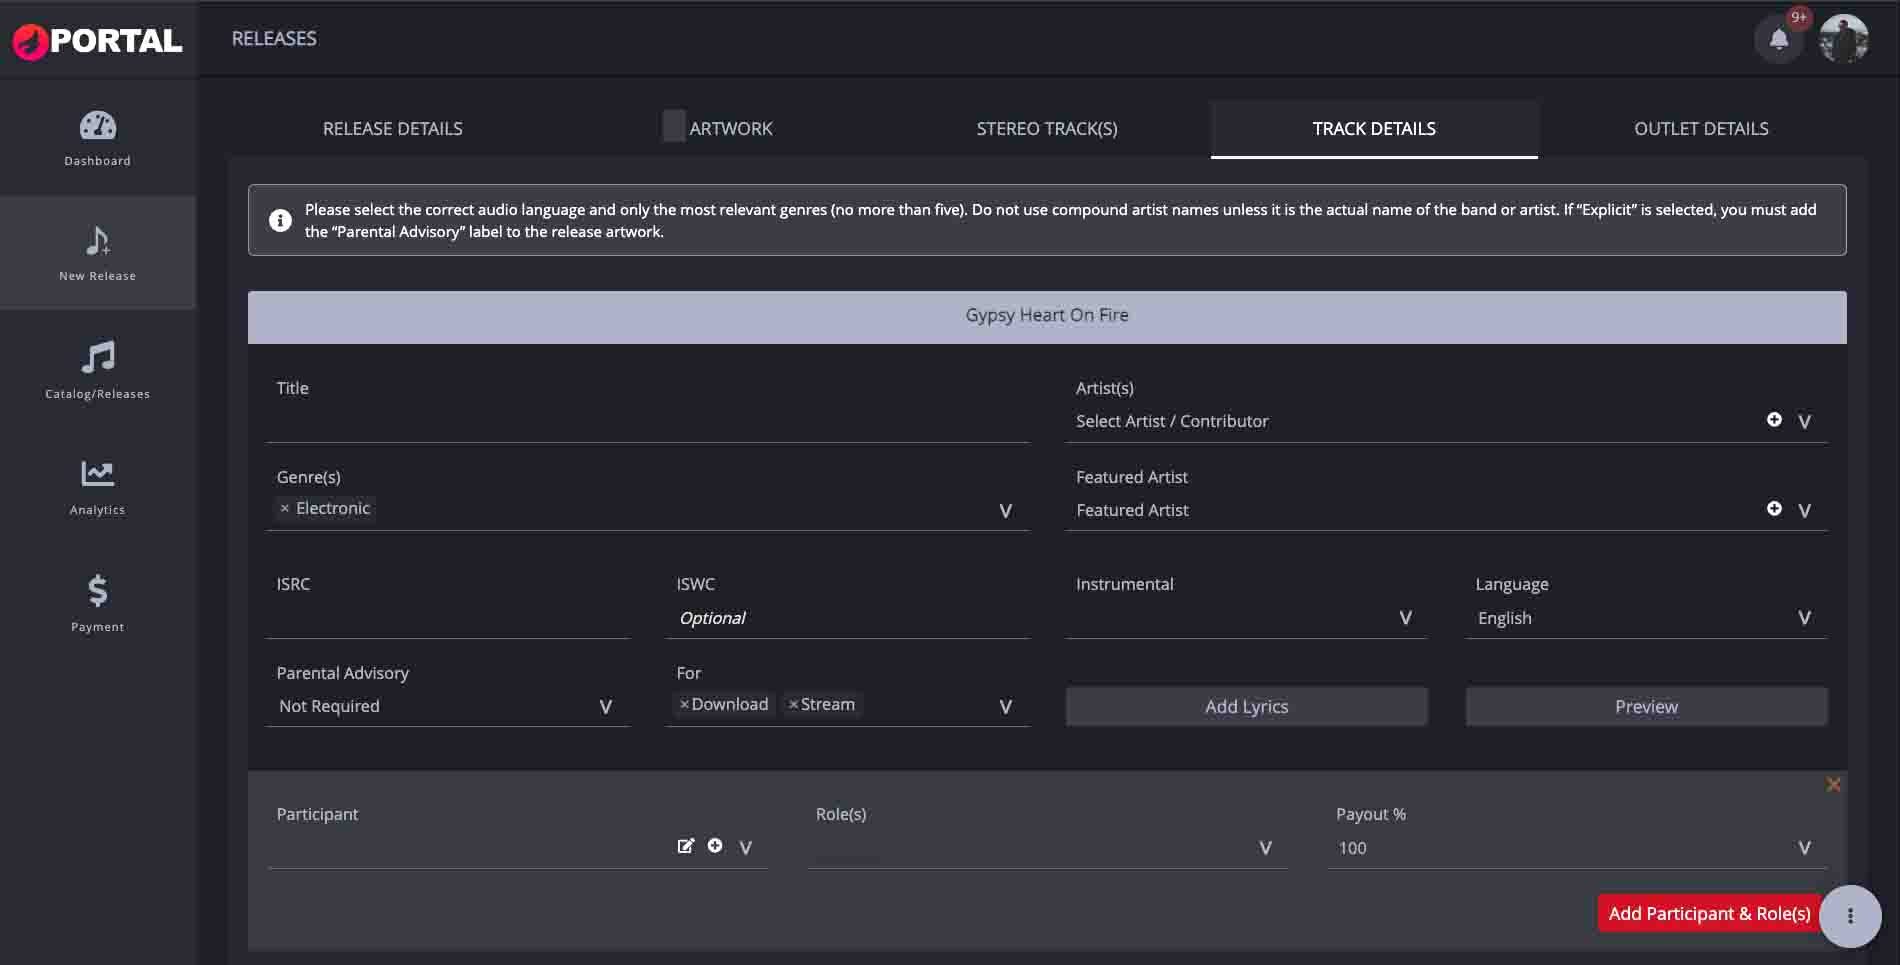Open New Release in sidebar
Screen dimensions: 1900x965
97,253
